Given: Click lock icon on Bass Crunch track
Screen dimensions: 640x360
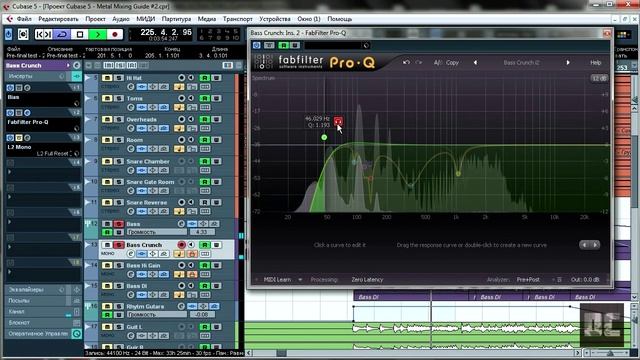Looking at the screenshot, I should coord(192,254).
